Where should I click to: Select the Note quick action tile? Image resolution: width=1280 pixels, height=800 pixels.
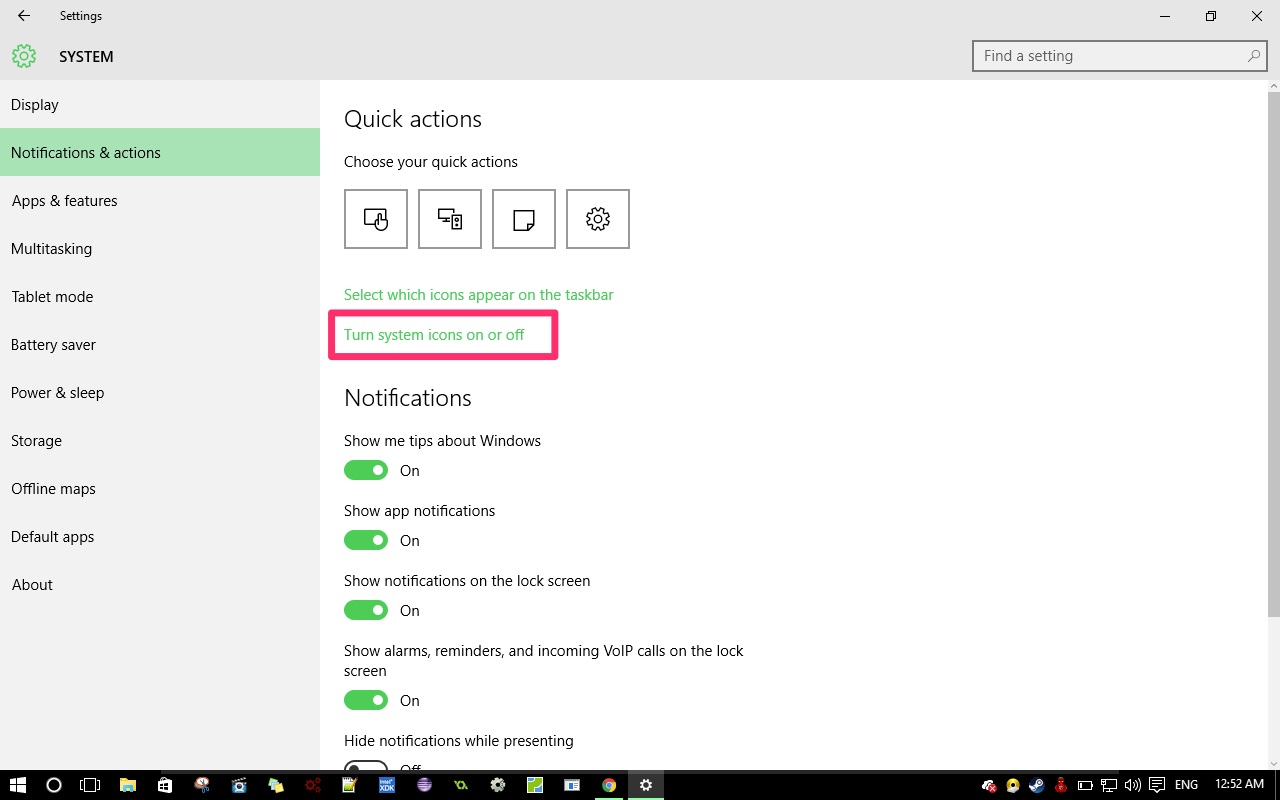[x=523, y=219]
